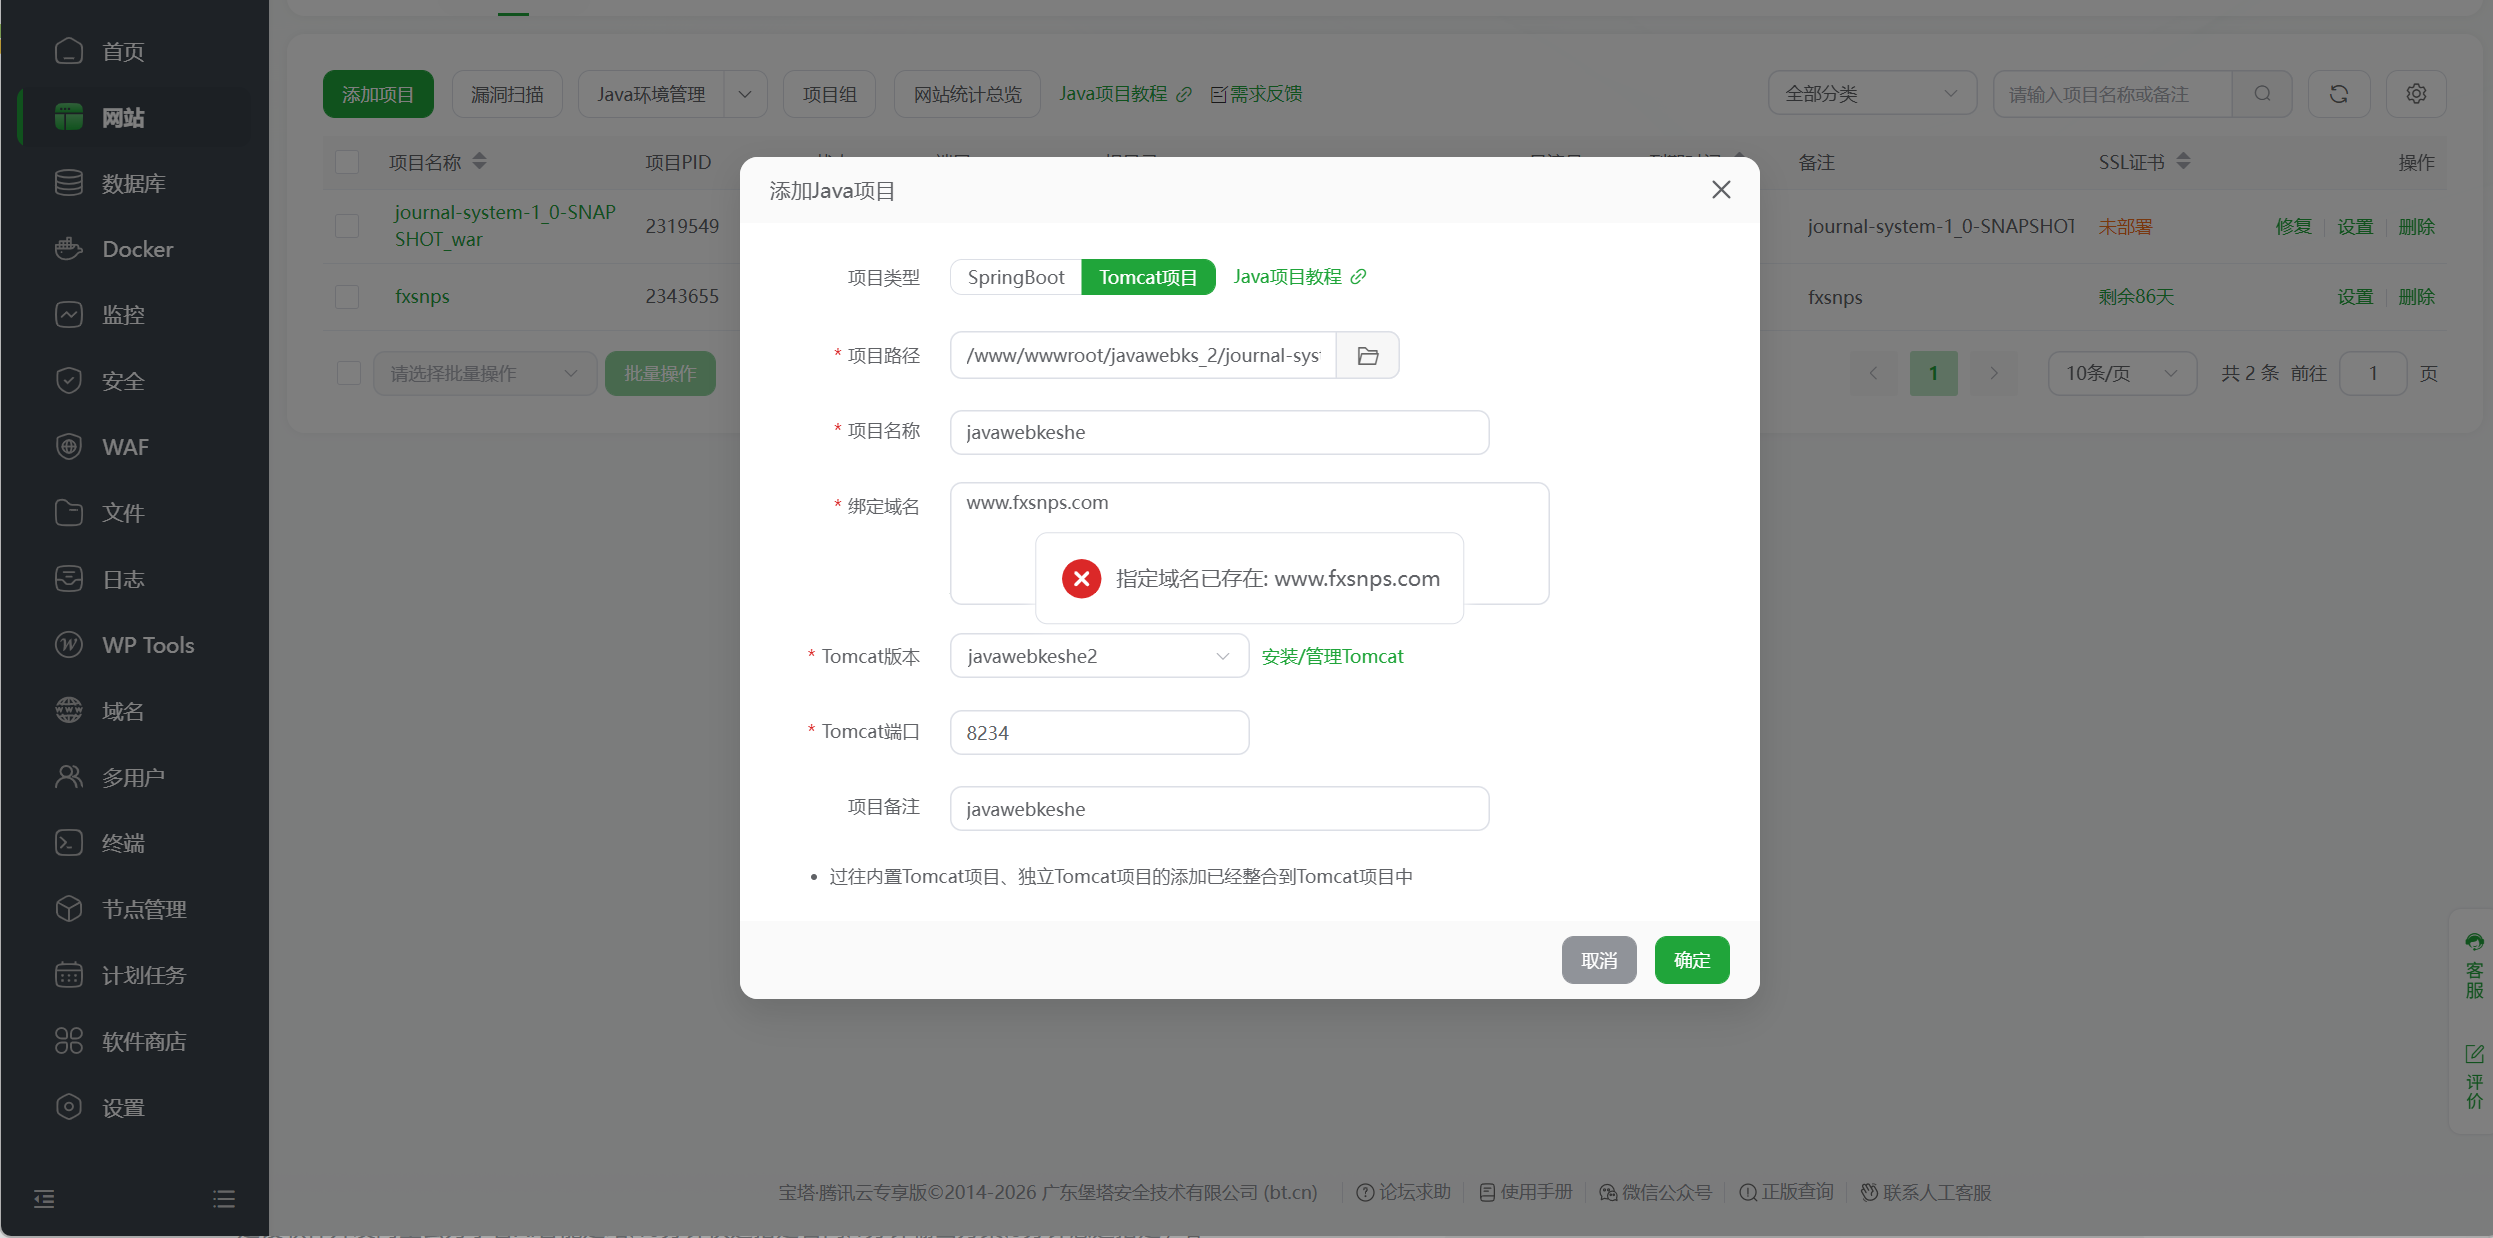The height and width of the screenshot is (1238, 2493).
Task: Open the 全部分类 category dropdown
Action: 1871,94
